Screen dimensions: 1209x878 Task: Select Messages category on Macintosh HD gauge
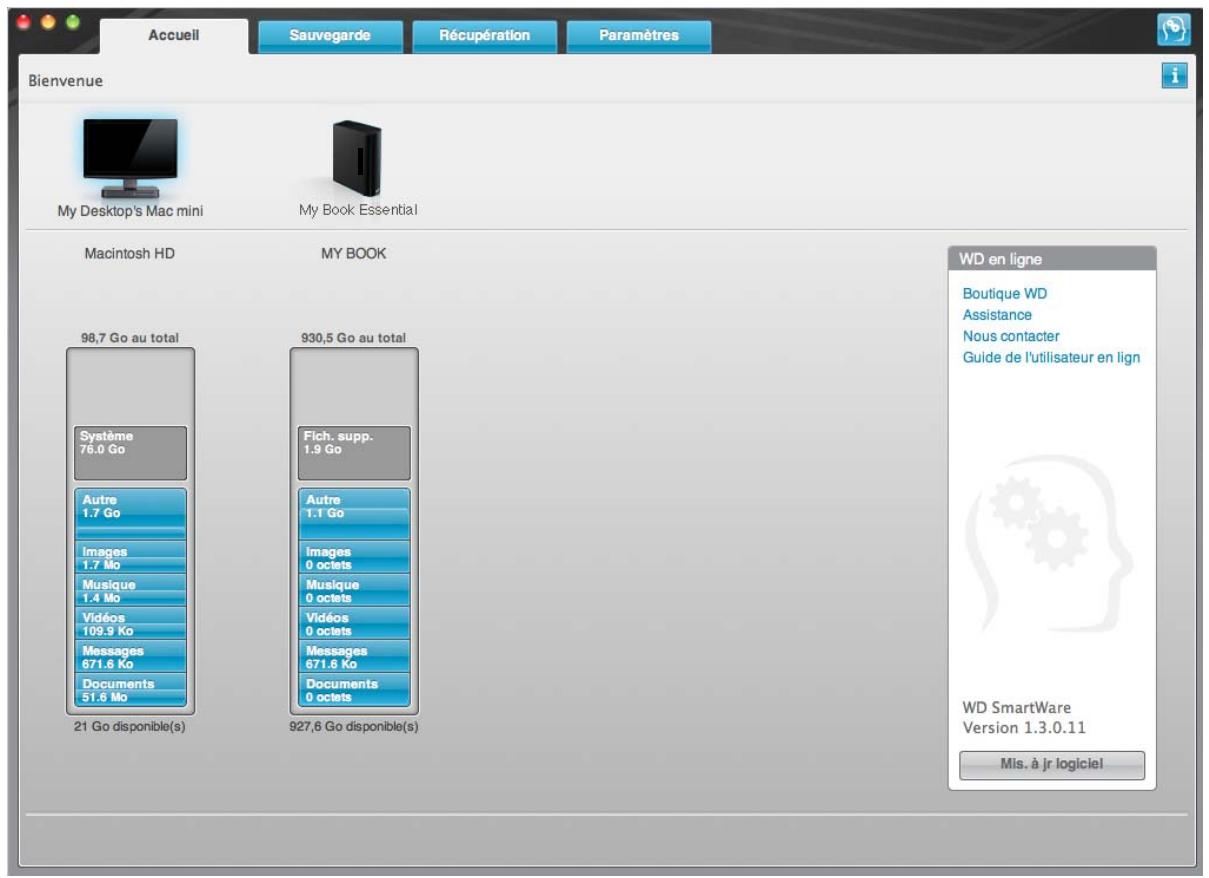(130, 655)
